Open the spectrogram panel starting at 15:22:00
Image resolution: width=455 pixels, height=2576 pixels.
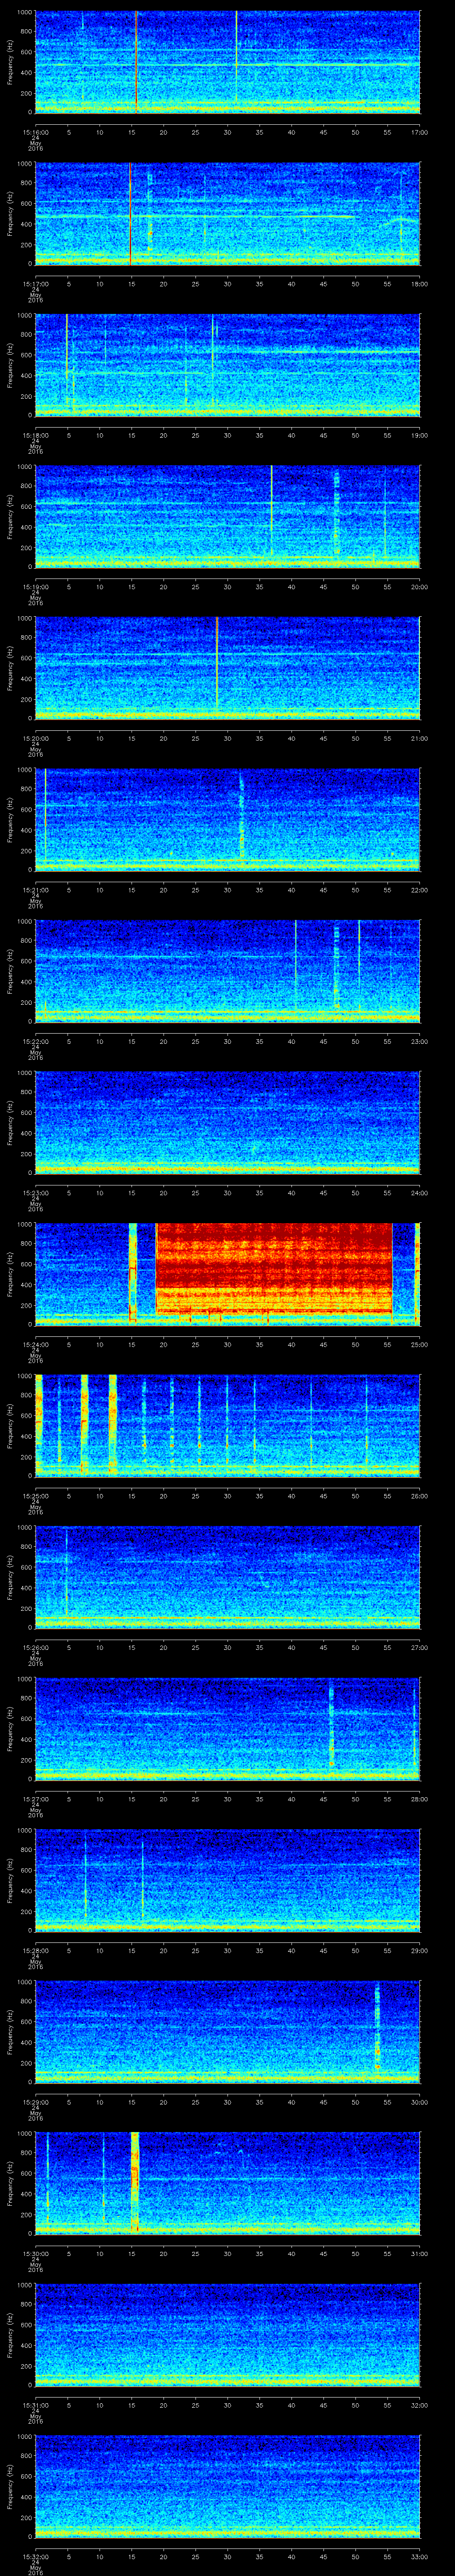pyautogui.click(x=227, y=971)
